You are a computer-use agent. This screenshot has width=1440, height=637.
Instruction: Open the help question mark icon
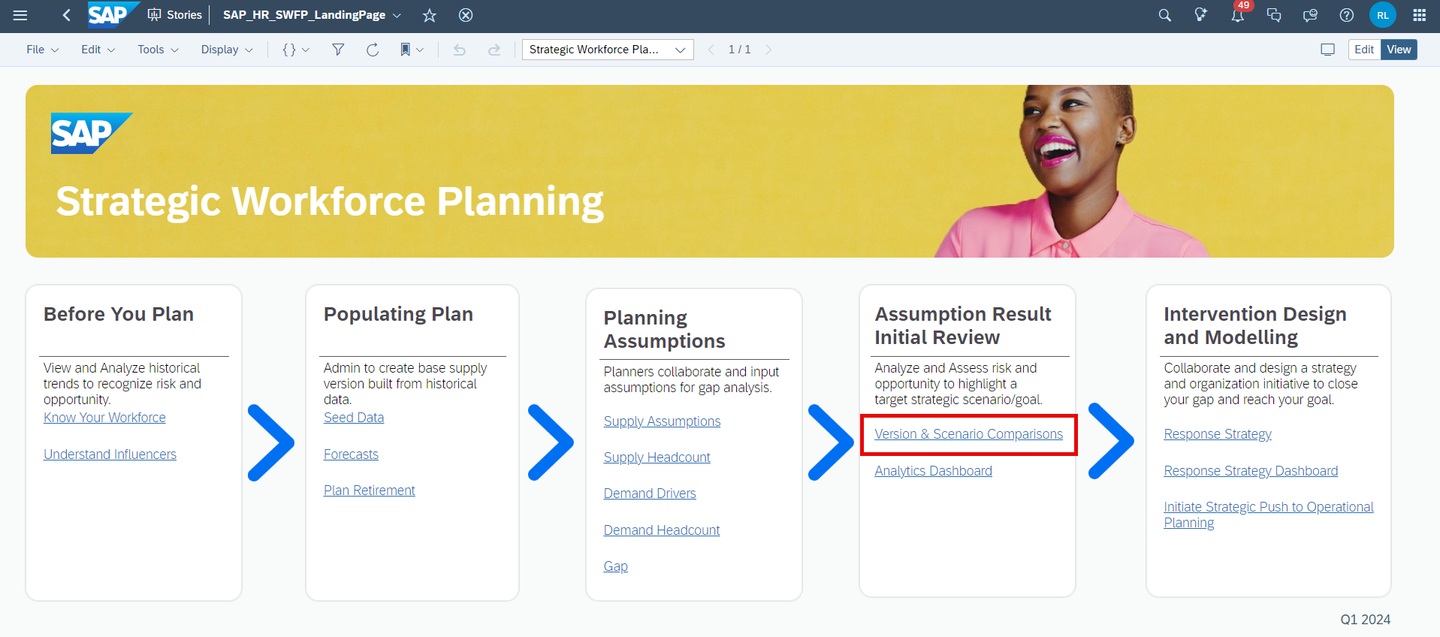click(1346, 15)
